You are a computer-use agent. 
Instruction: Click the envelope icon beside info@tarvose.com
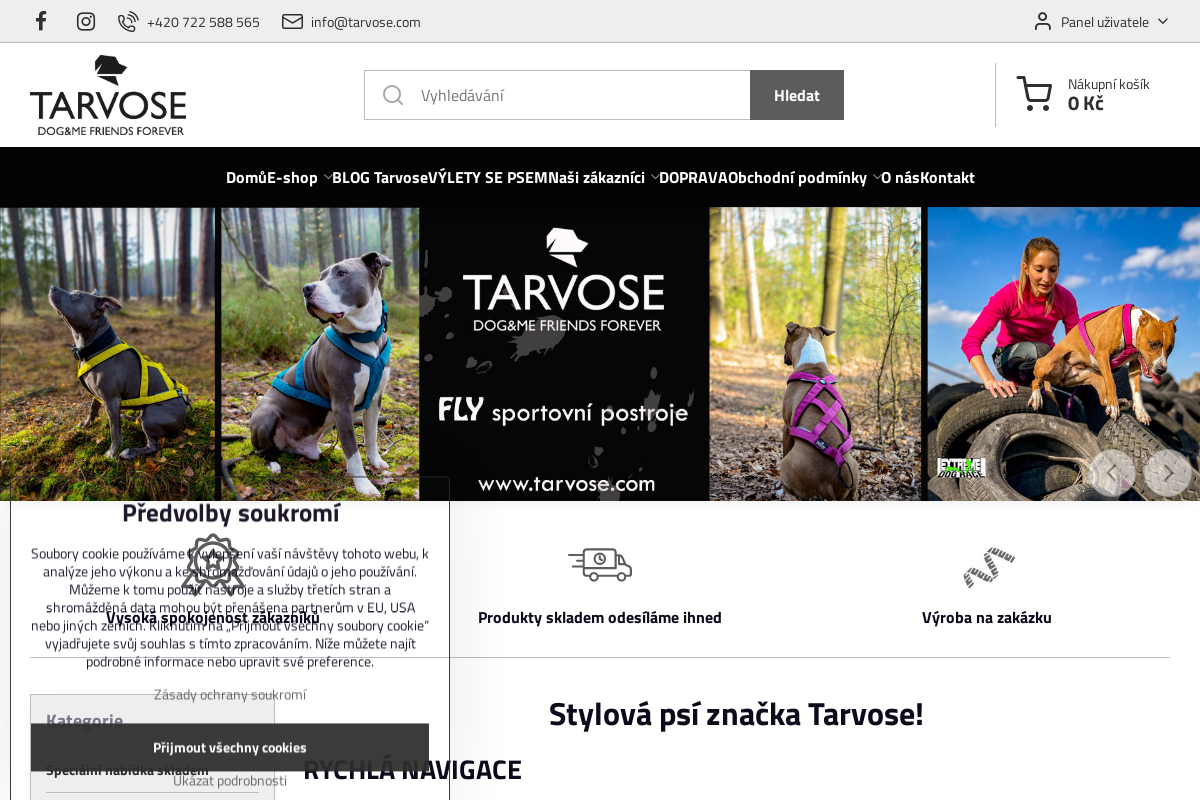click(292, 20)
